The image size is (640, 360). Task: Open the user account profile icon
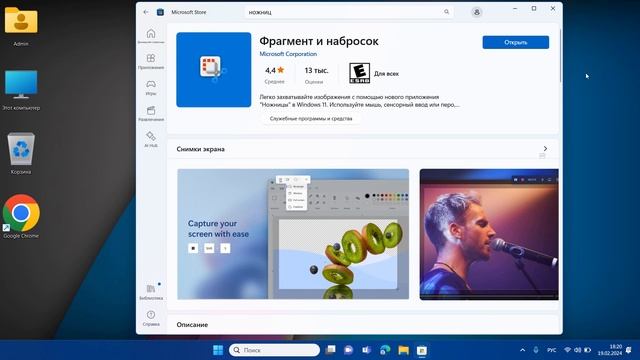[476, 12]
